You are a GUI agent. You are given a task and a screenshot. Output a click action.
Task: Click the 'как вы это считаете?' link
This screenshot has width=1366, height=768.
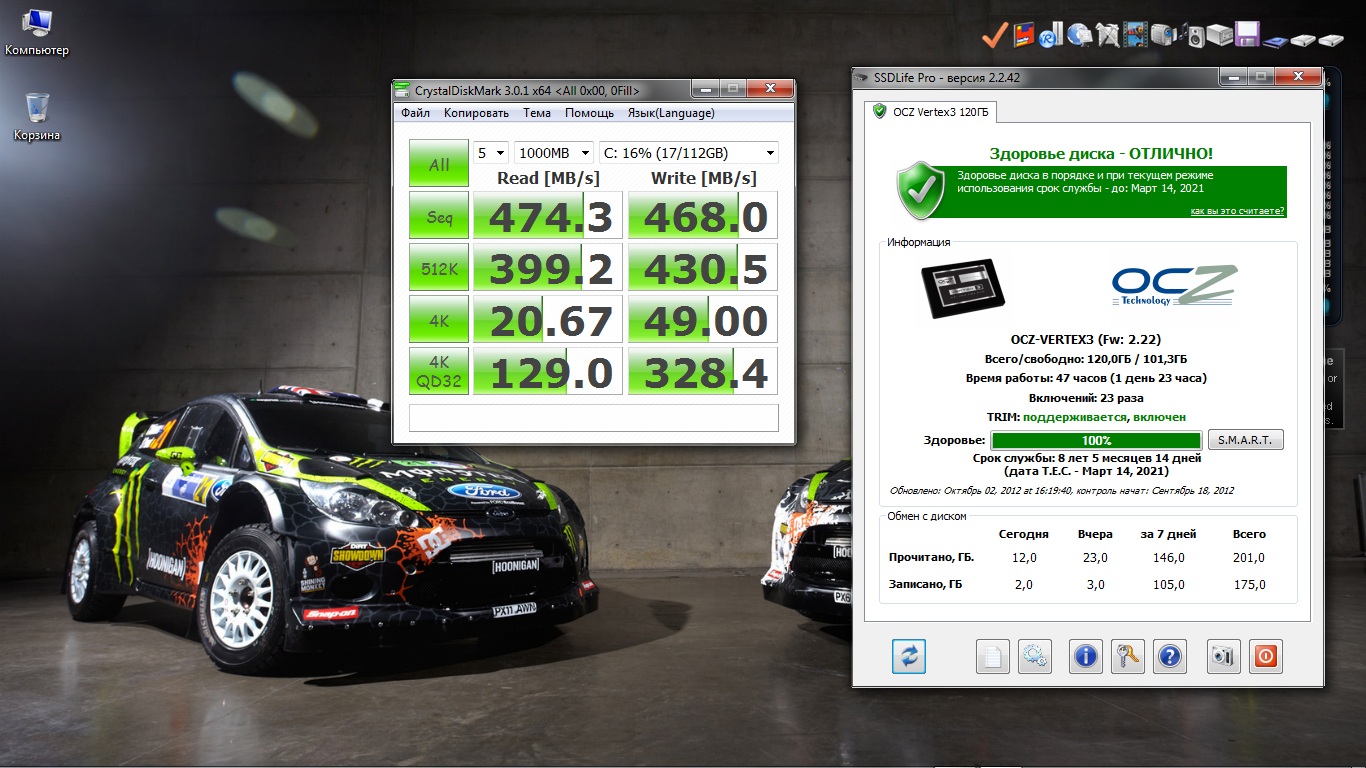(1238, 211)
